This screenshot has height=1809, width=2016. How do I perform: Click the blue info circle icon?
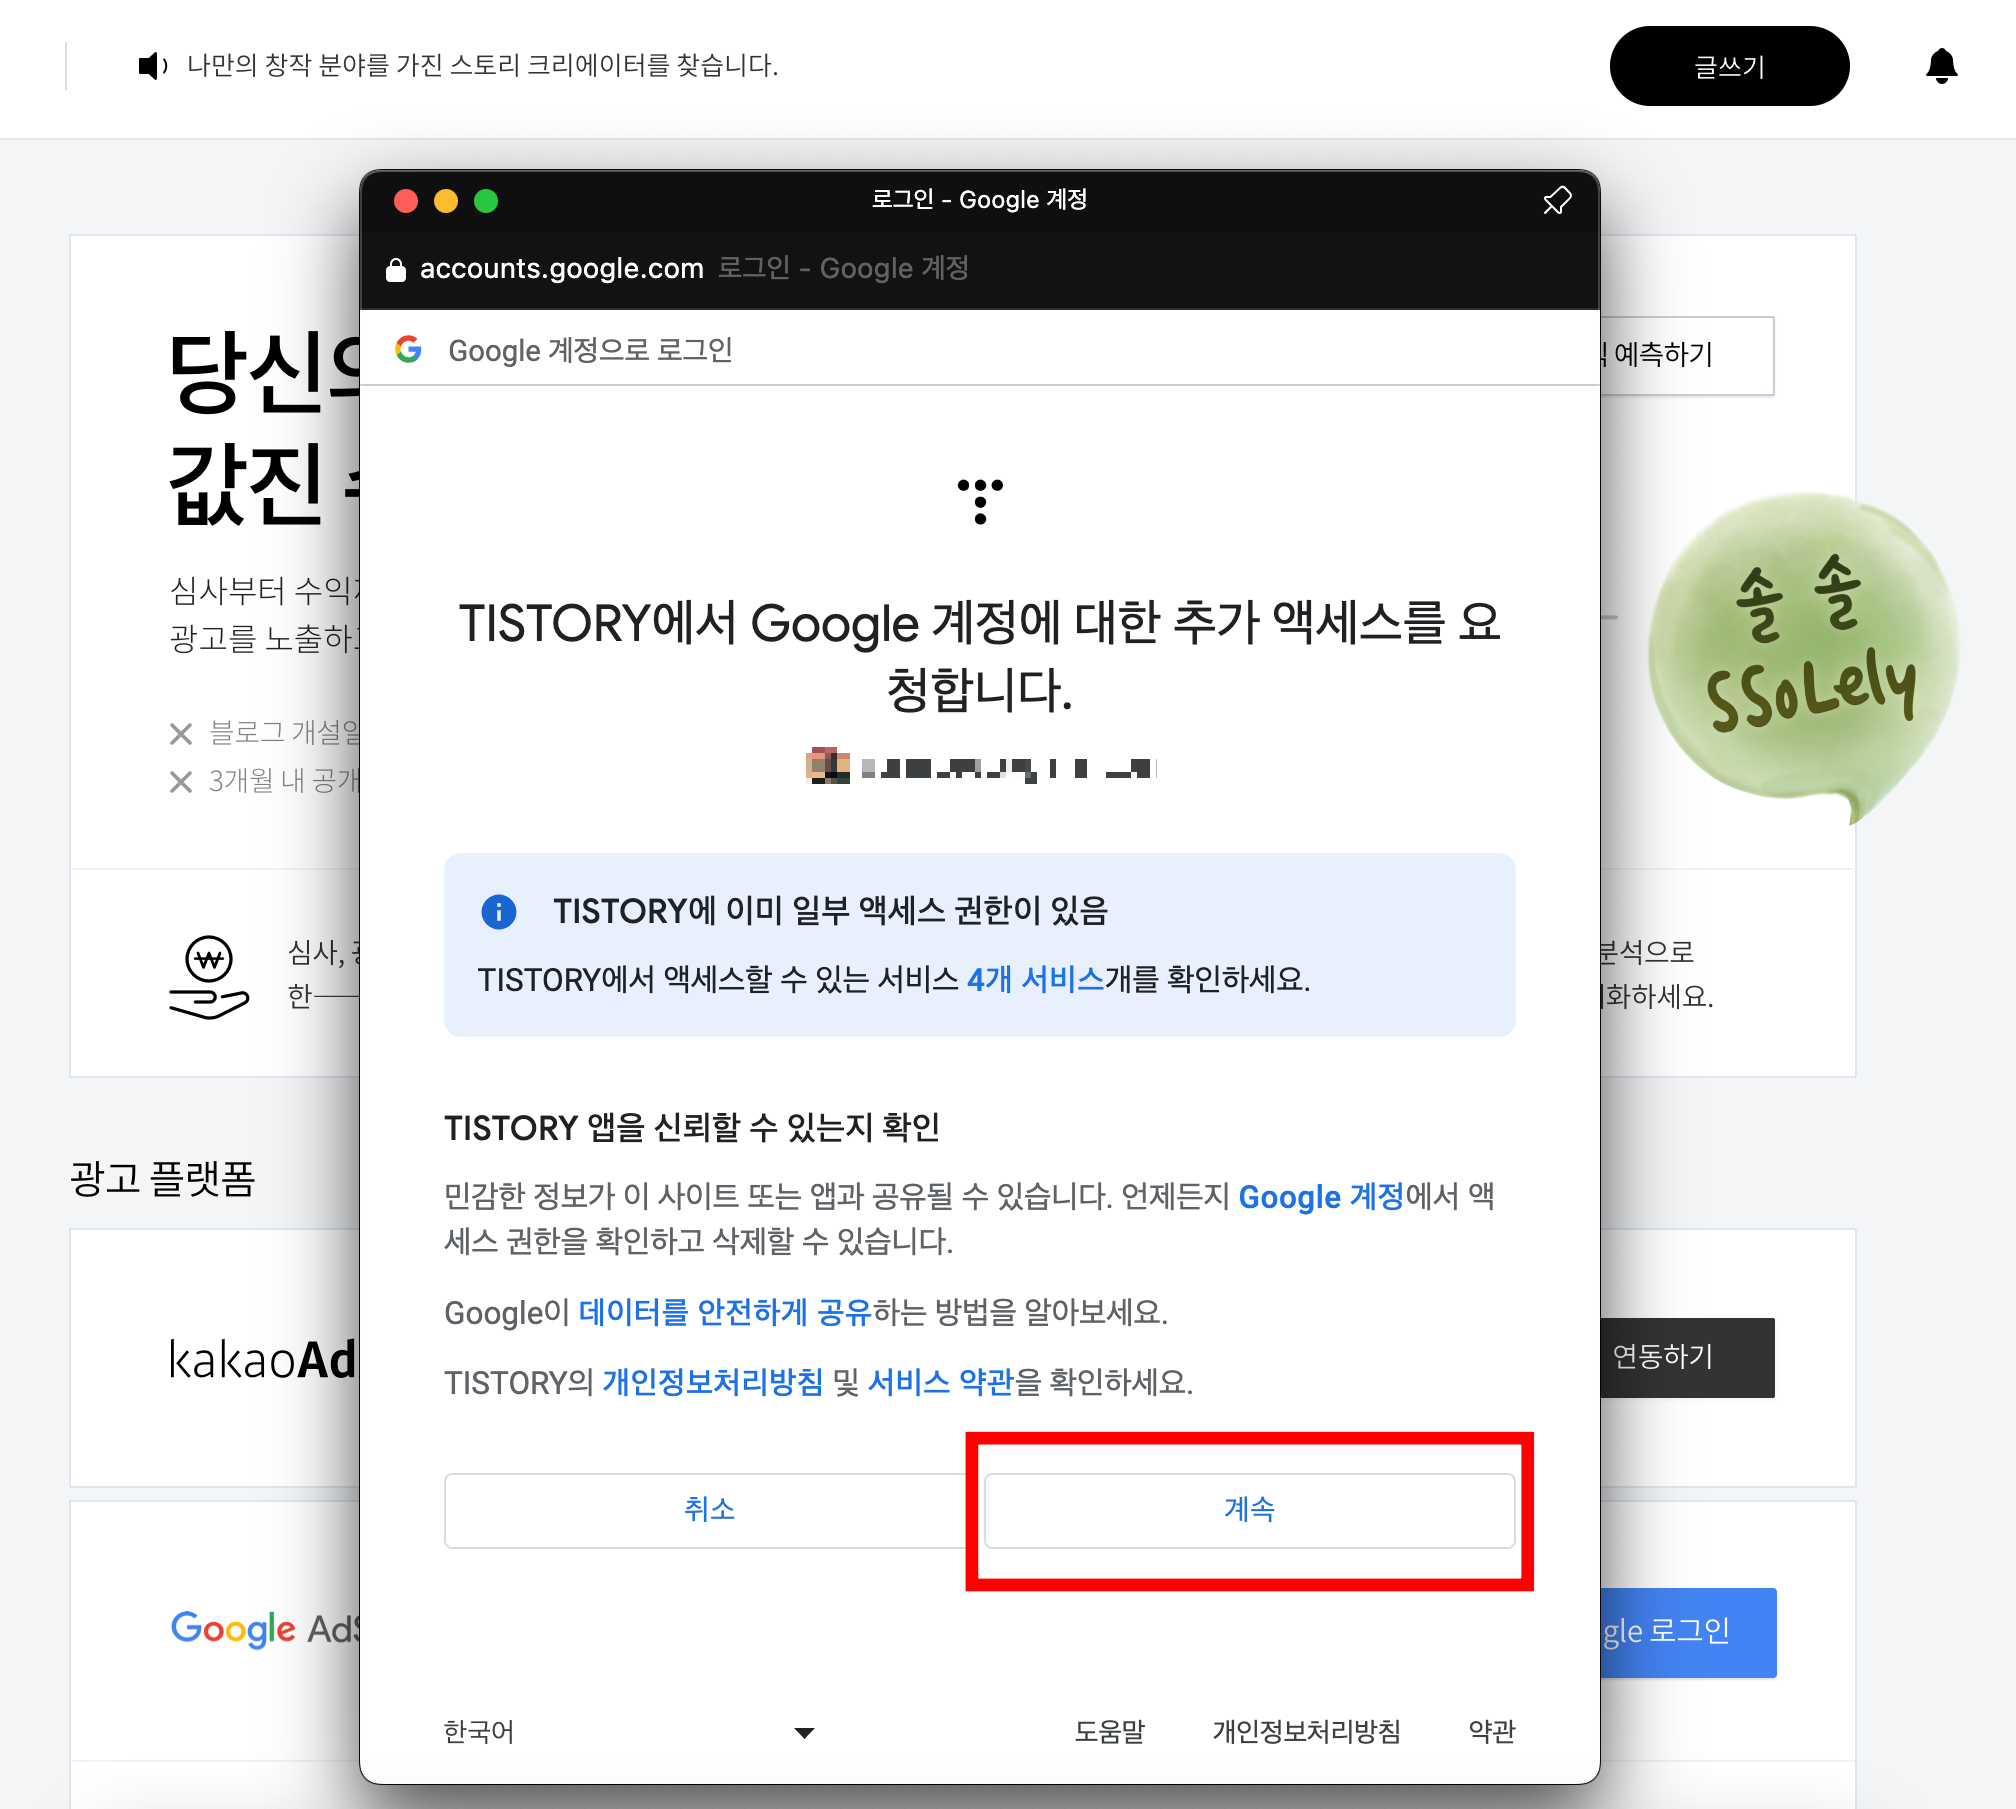click(499, 911)
